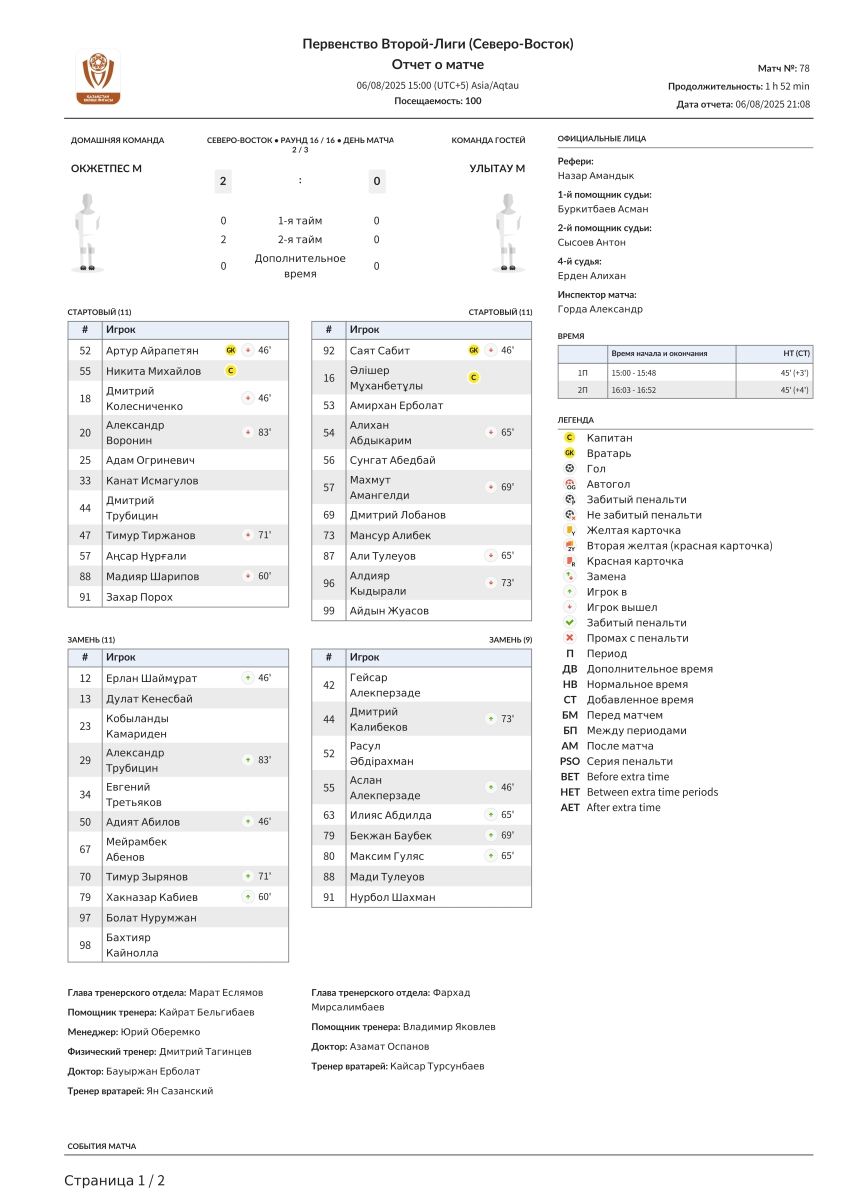Screen dimensions: 848x1200
Task: Click the Kazakhstan league logo in the header
Action: click(98, 78)
